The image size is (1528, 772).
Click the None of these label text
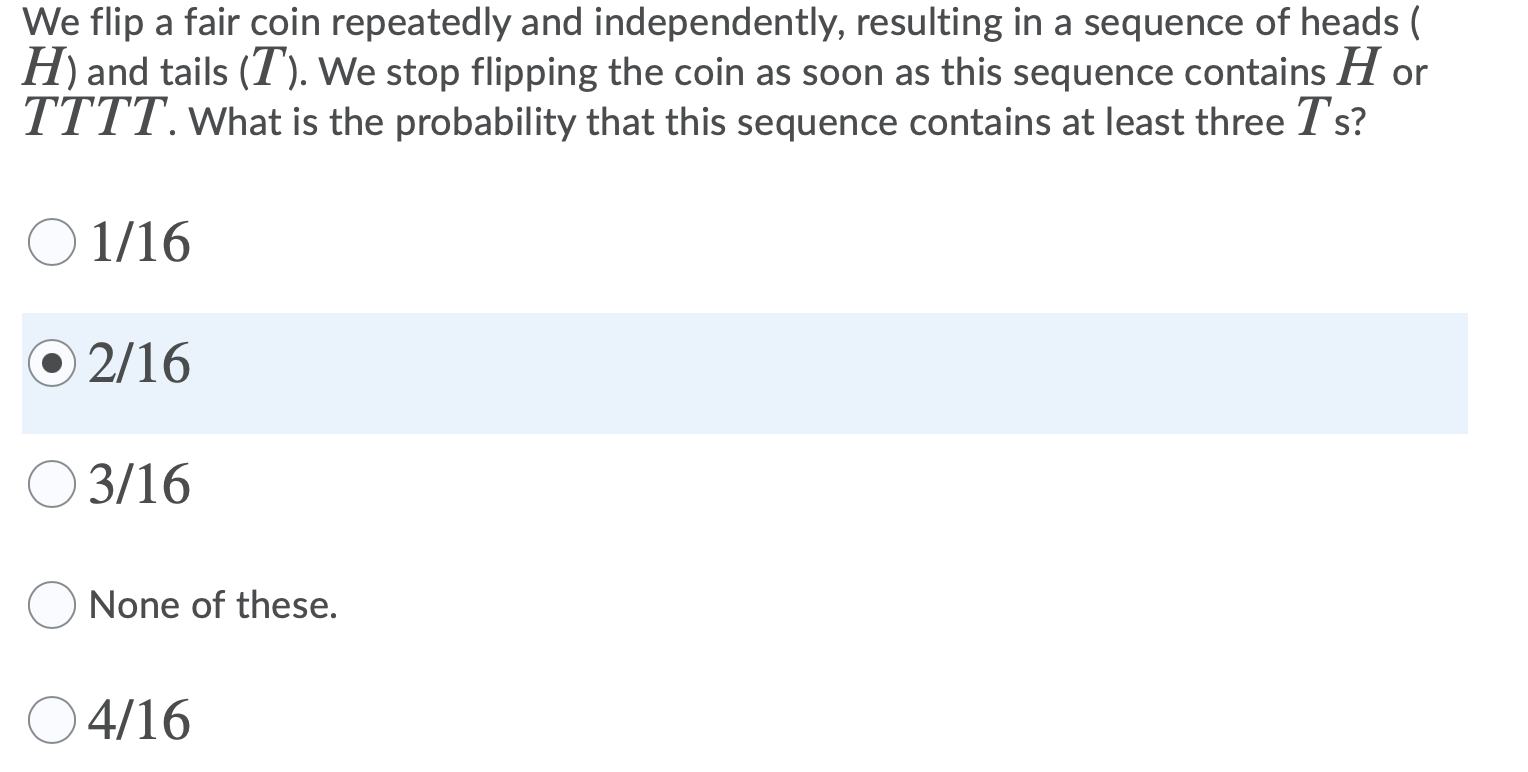click(x=213, y=604)
